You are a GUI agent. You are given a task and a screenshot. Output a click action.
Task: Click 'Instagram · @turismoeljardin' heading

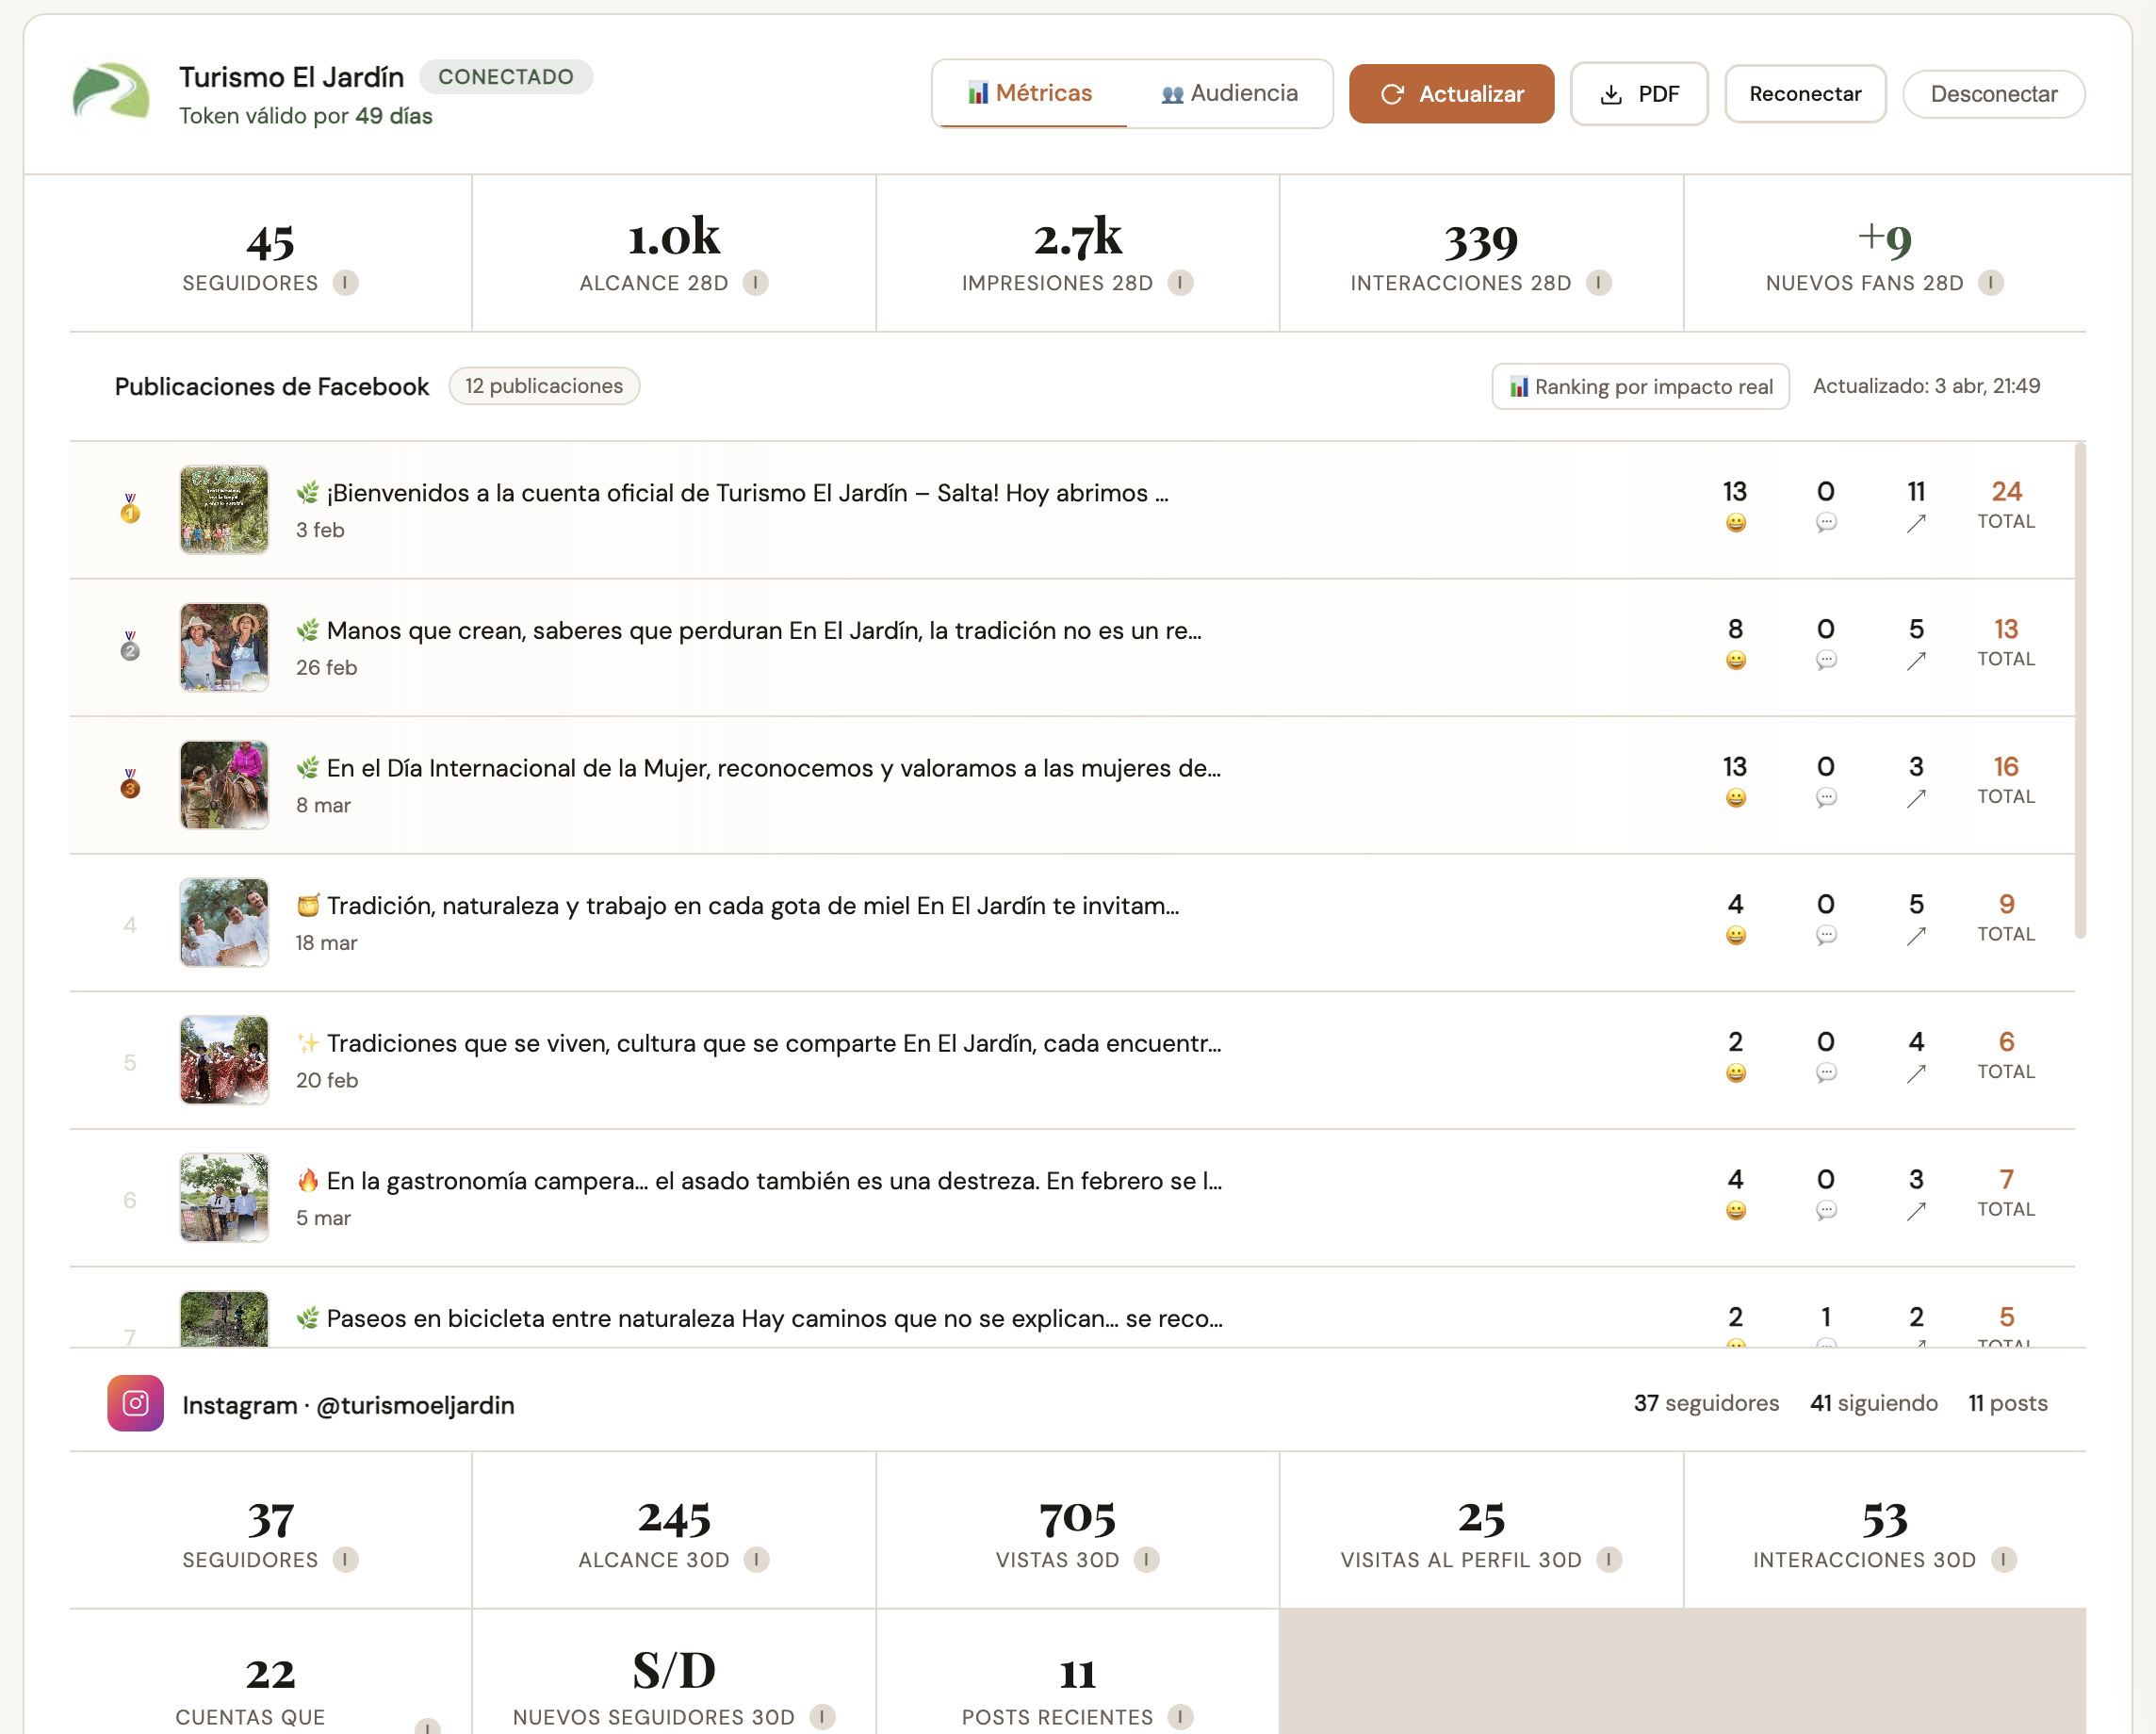[x=348, y=1405]
